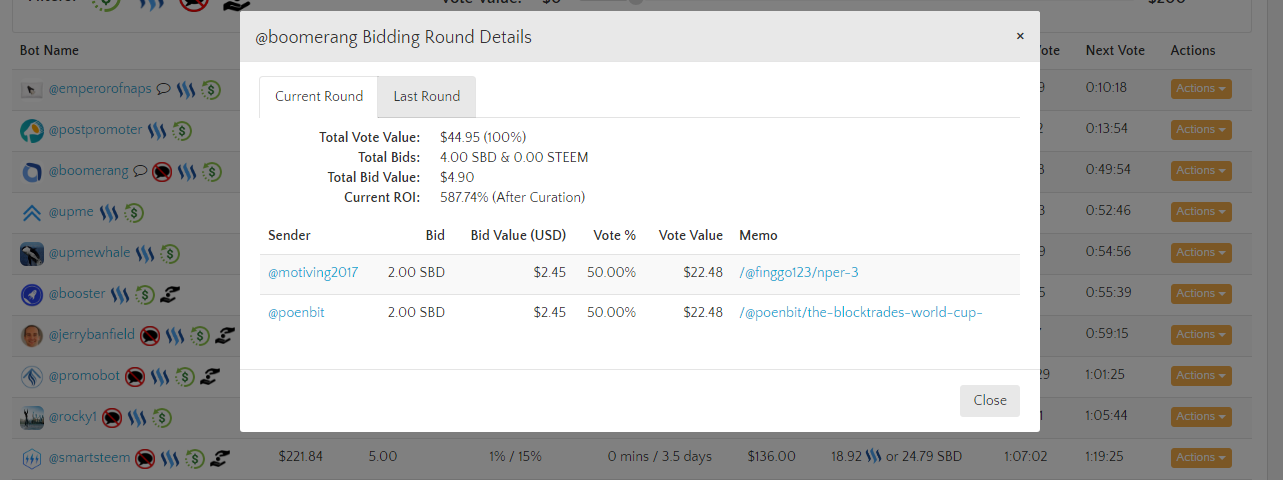Click the @promobot avatar icon
The height and width of the screenshot is (480, 1283).
[x=32, y=376]
